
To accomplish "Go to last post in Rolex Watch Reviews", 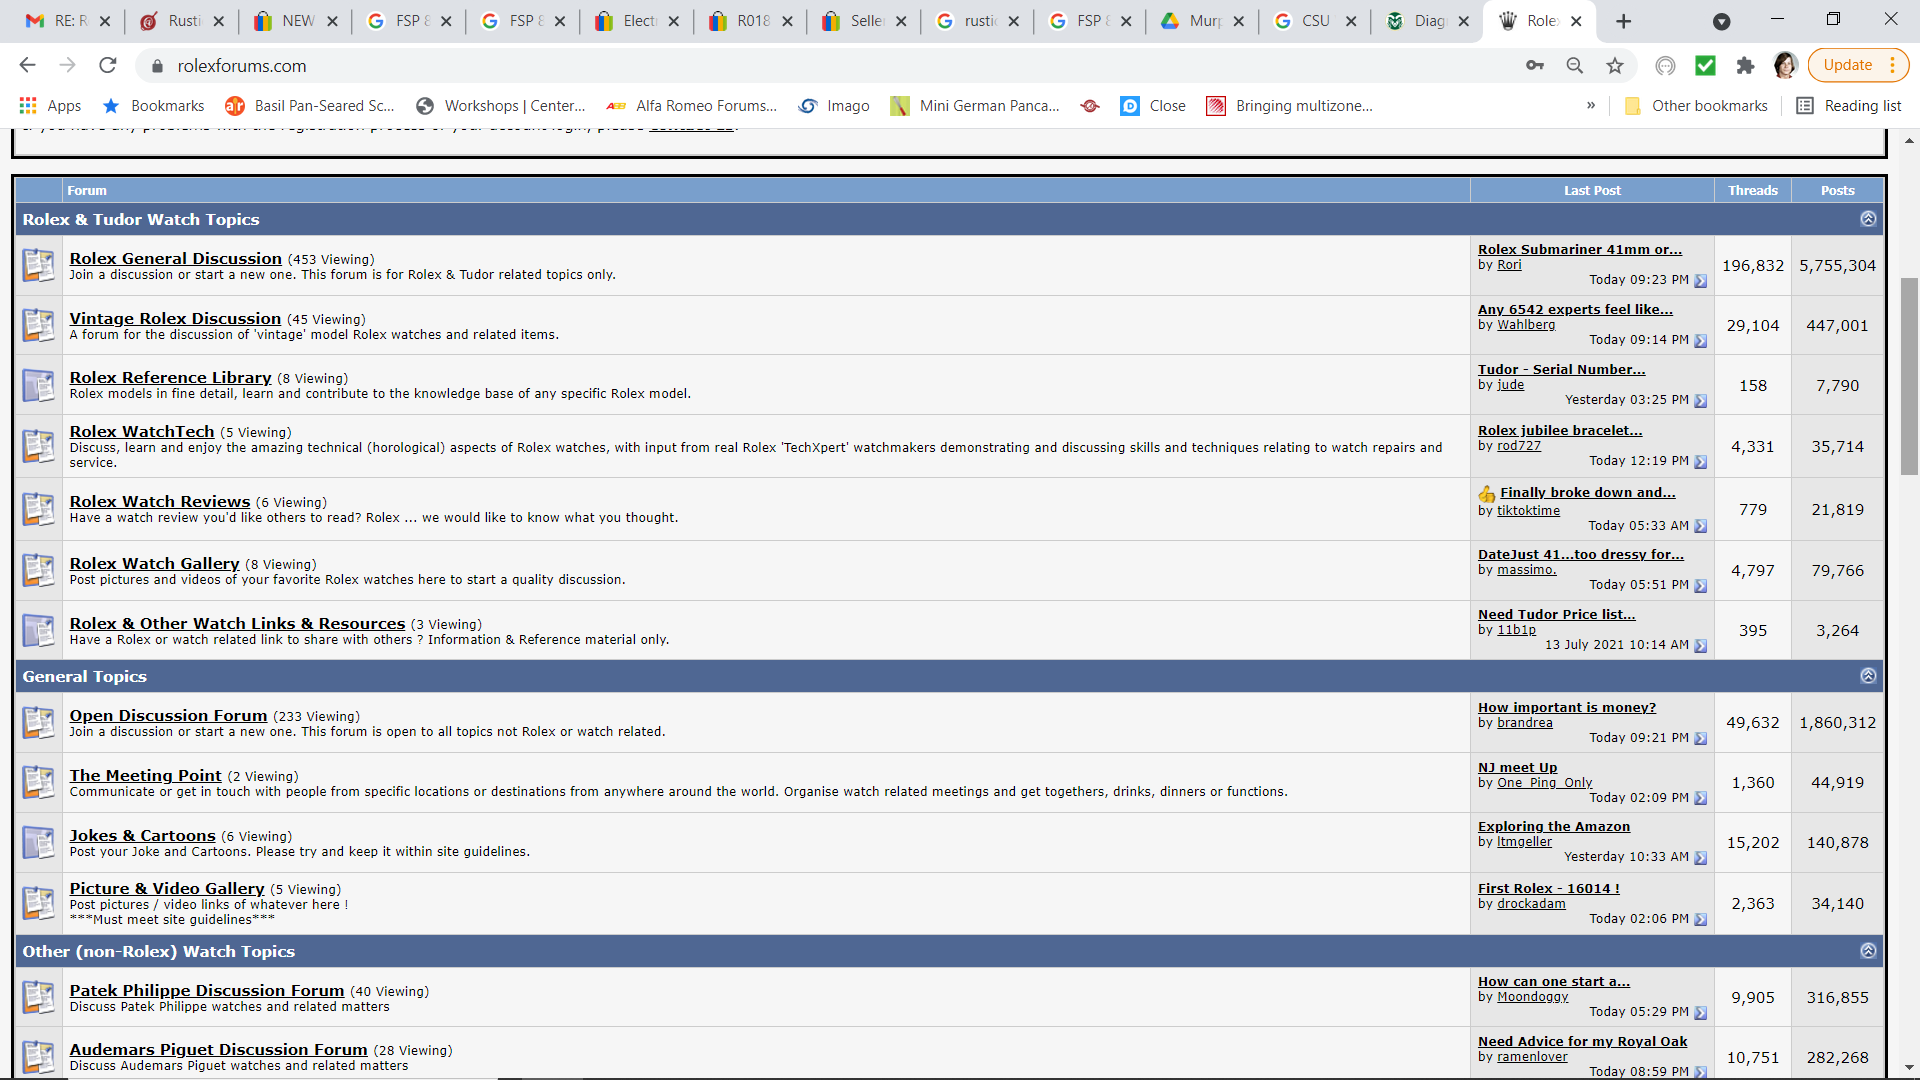I will coord(1701,527).
